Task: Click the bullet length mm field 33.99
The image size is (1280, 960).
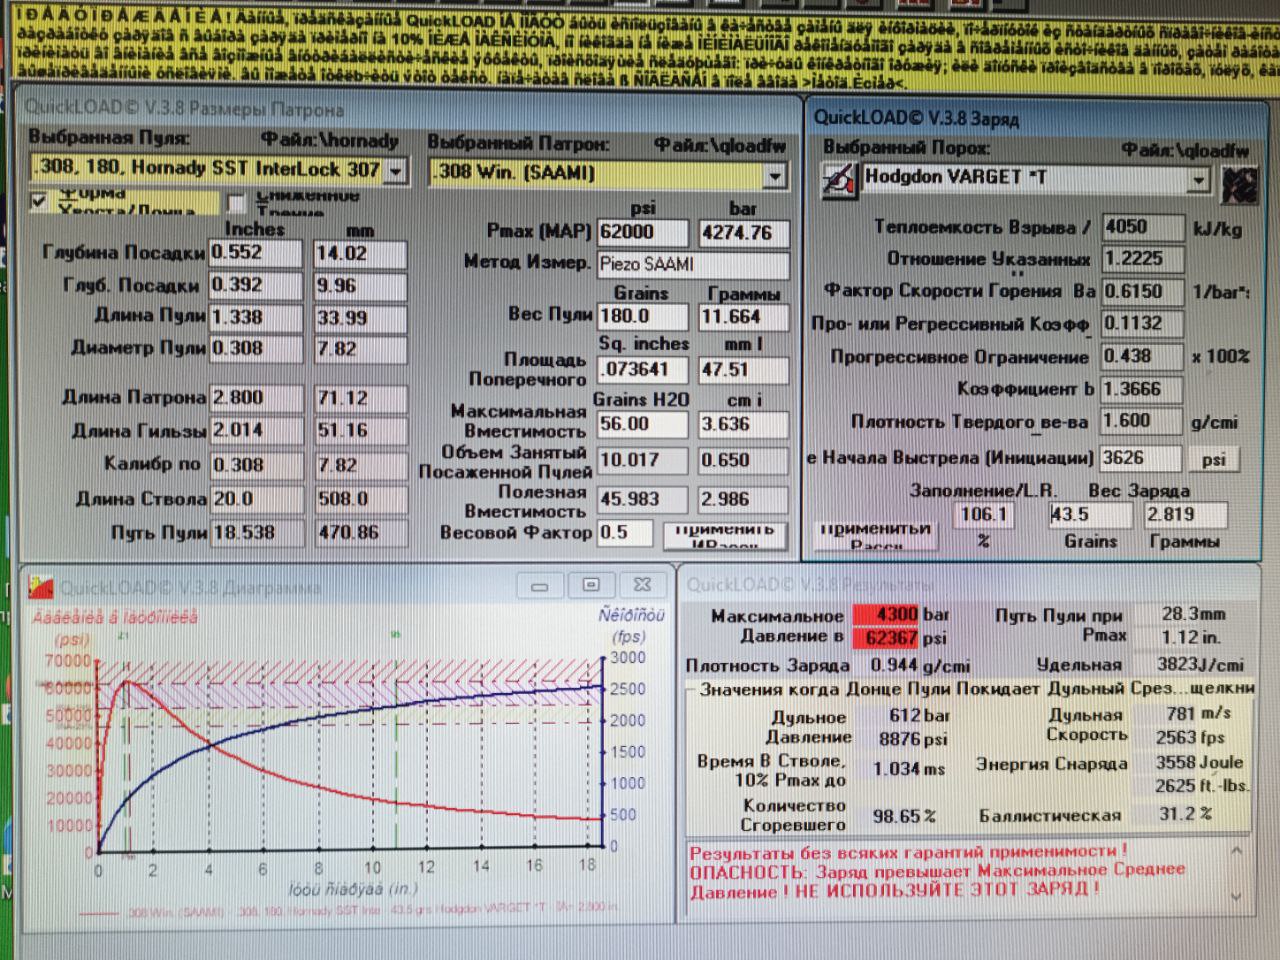Action: pos(360,318)
